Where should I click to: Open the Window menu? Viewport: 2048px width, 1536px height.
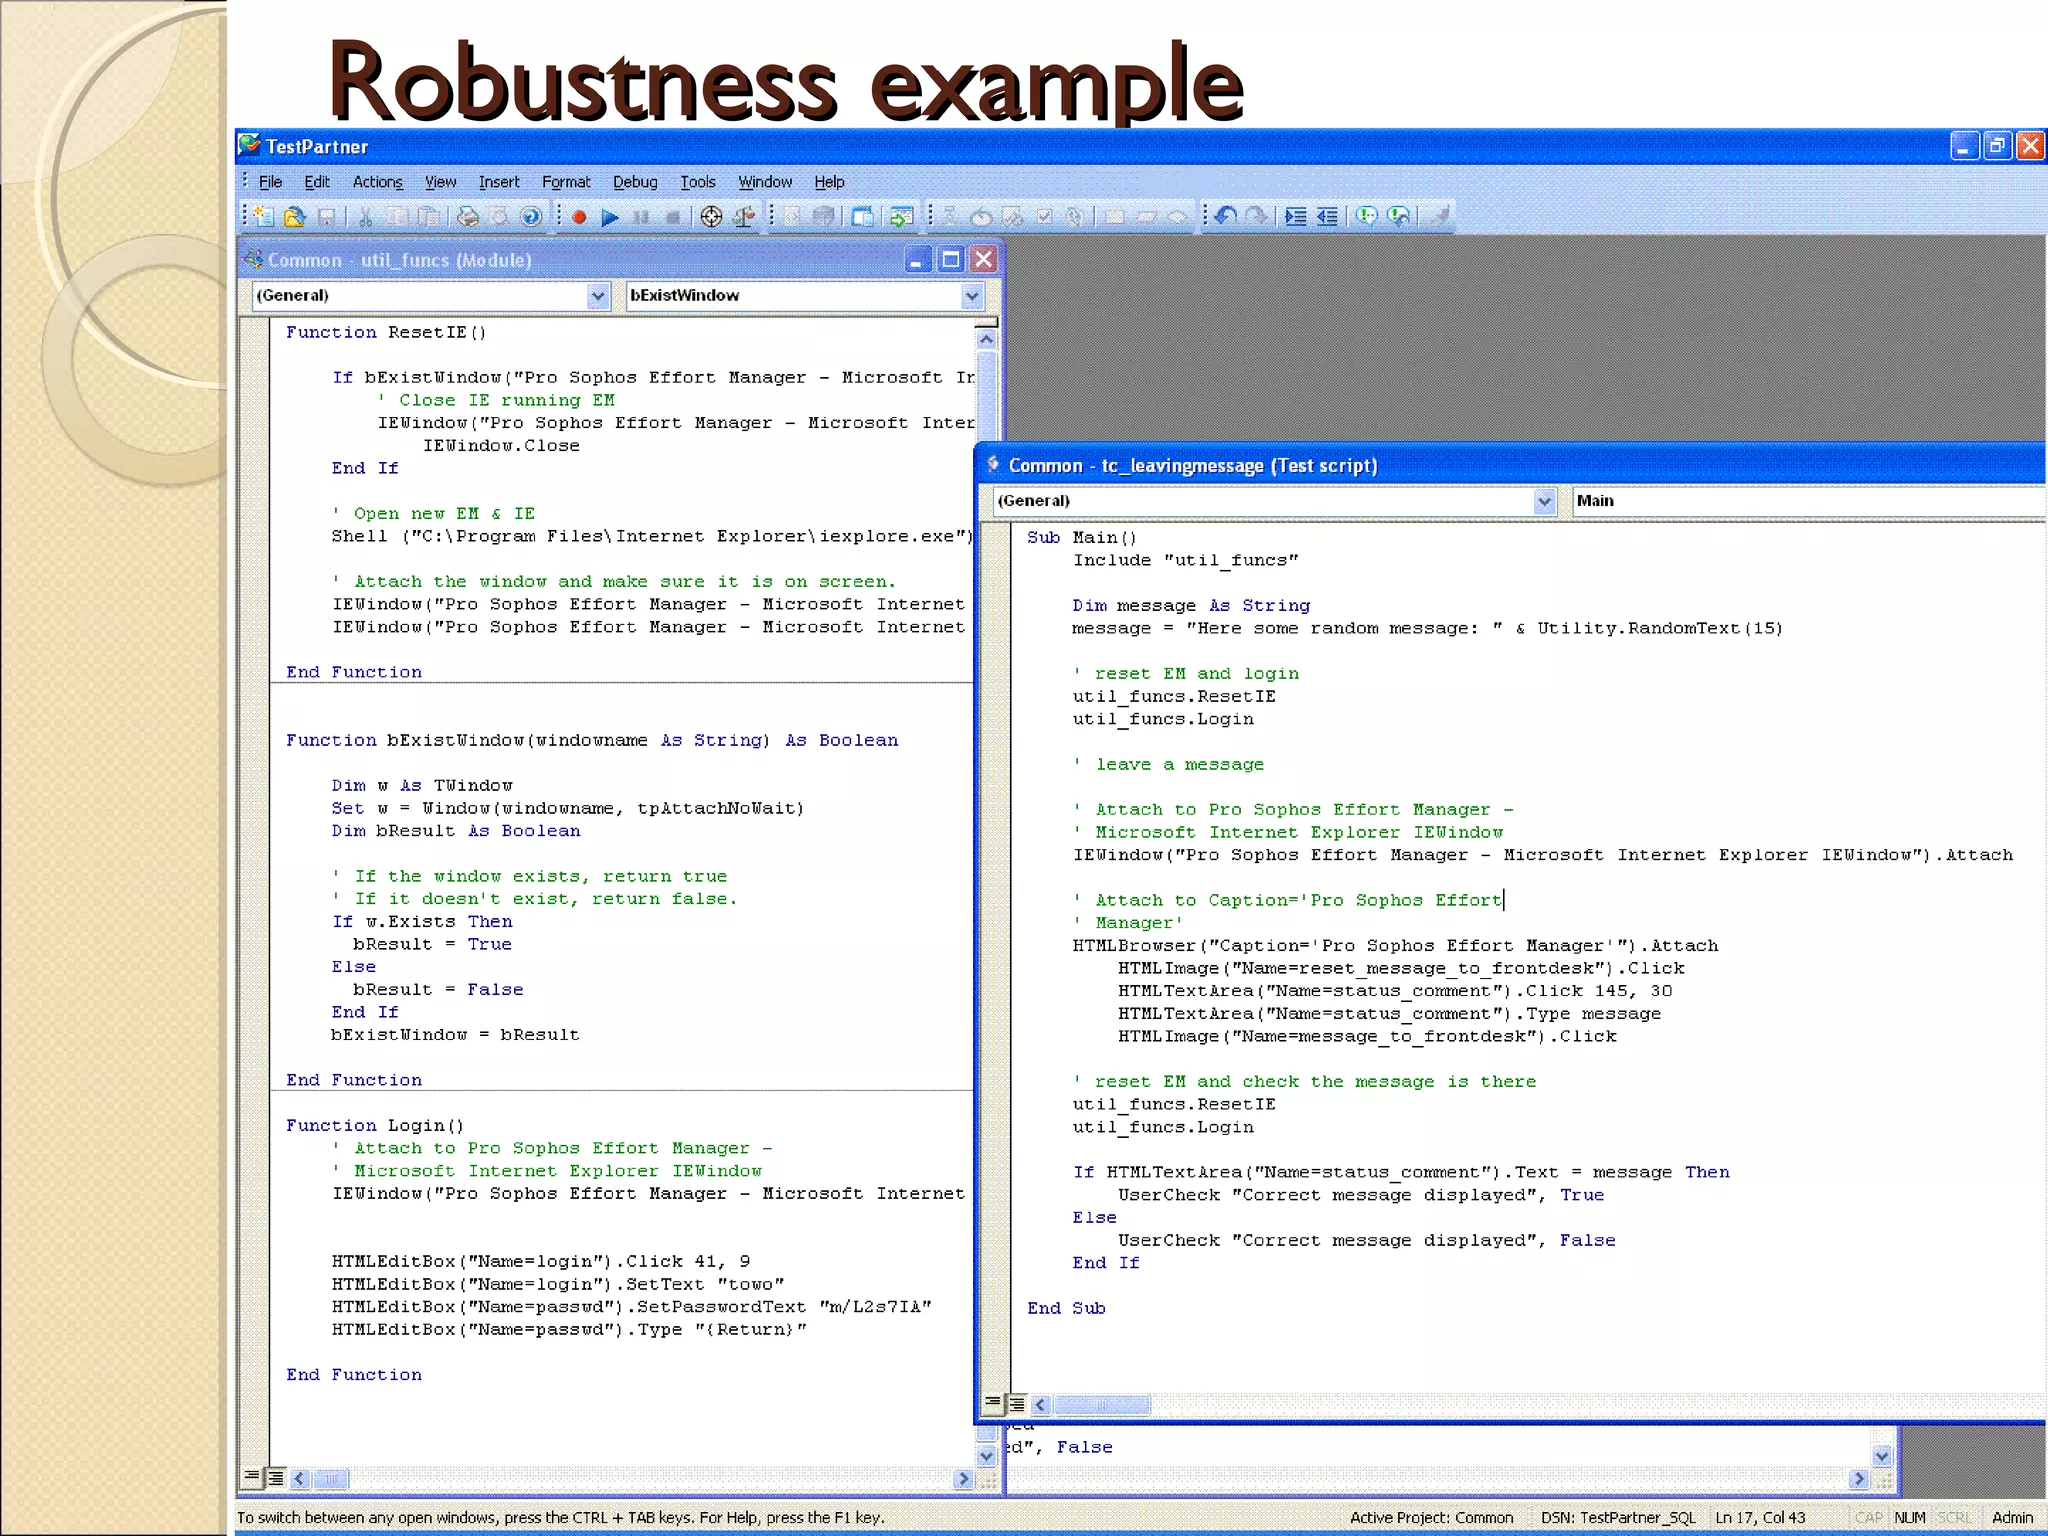pos(765,182)
